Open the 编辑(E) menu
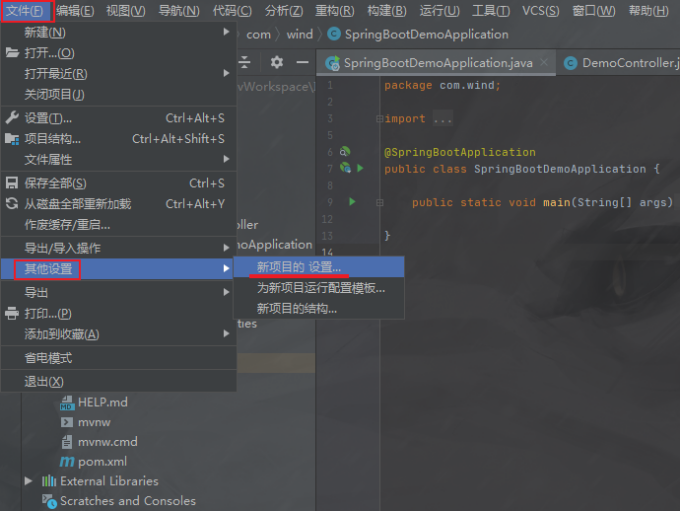The width and height of the screenshot is (681, 511). pos(75,10)
